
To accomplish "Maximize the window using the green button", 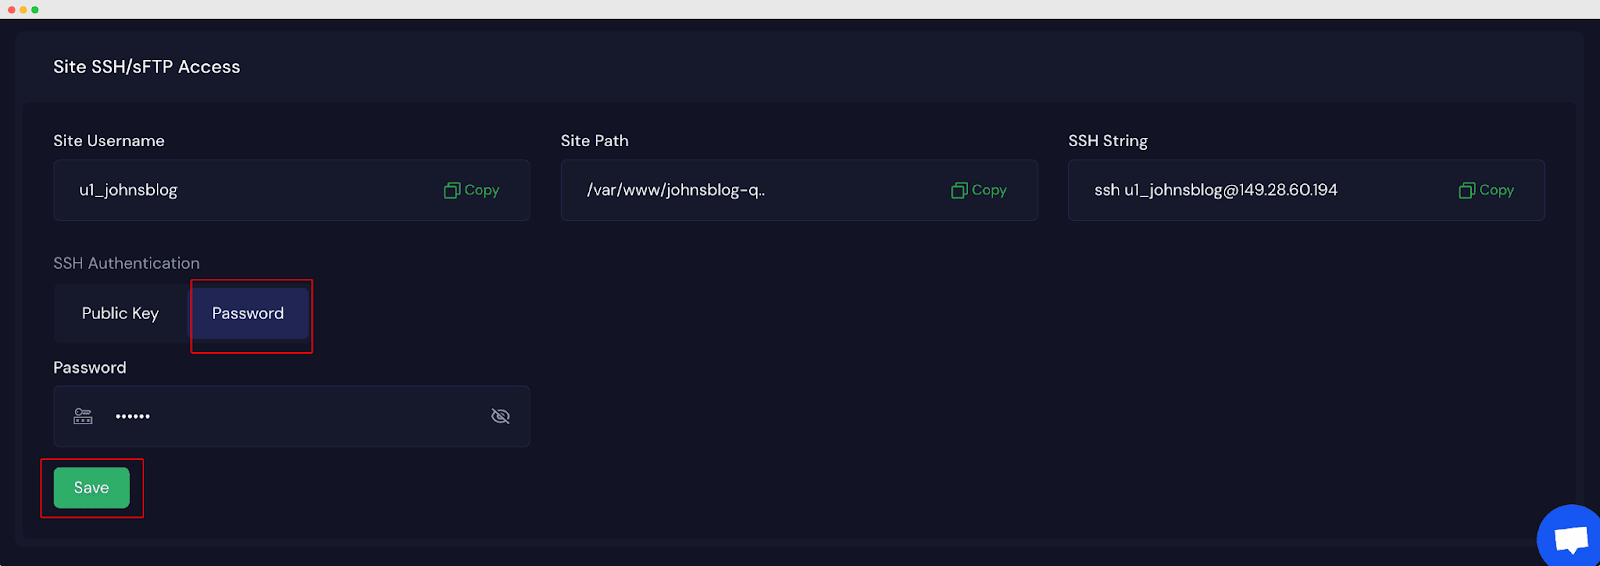I will tap(35, 10).
